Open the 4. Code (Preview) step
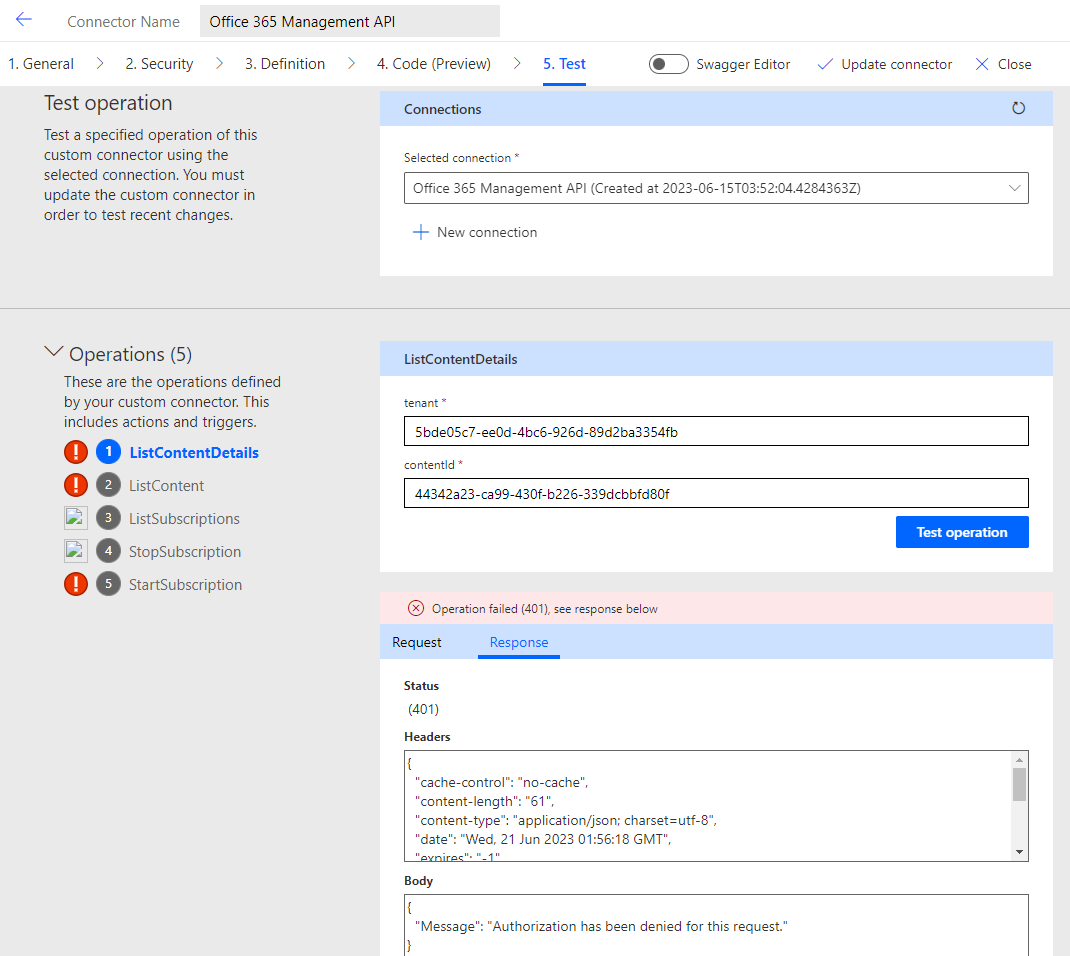The width and height of the screenshot is (1070, 956). 433,63
